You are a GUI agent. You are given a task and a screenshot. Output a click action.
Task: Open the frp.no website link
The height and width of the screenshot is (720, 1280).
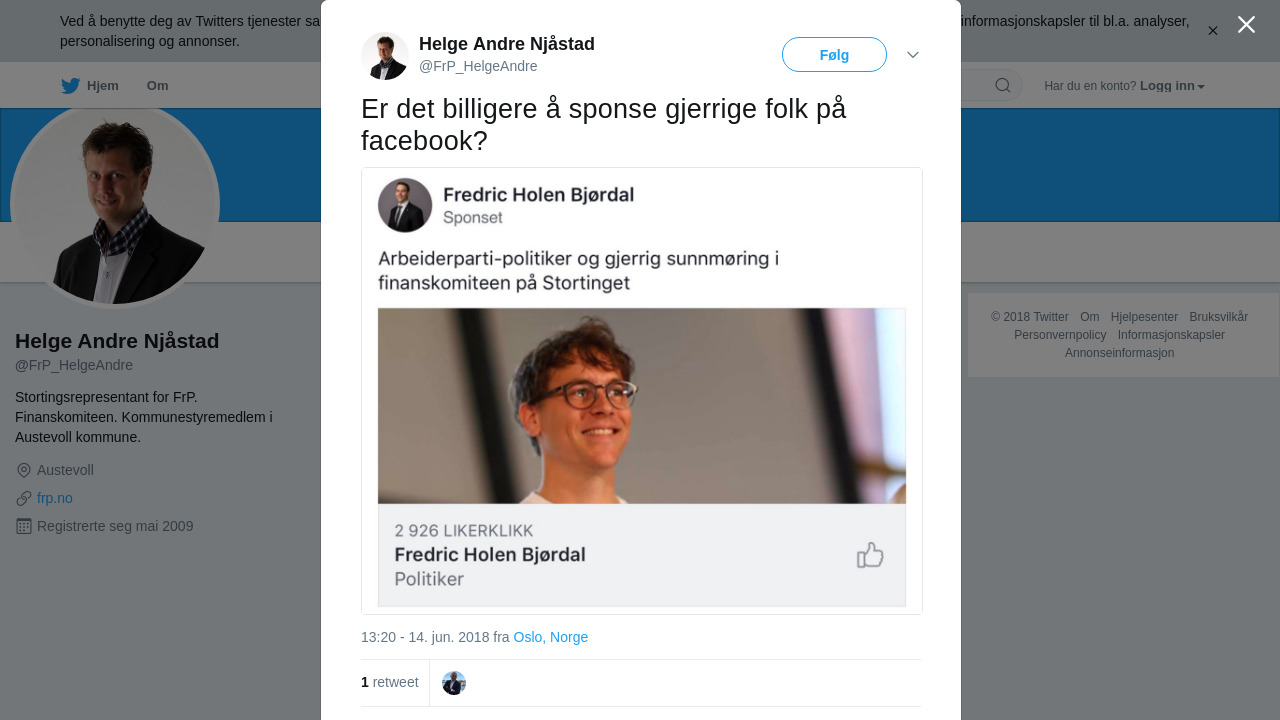55,498
